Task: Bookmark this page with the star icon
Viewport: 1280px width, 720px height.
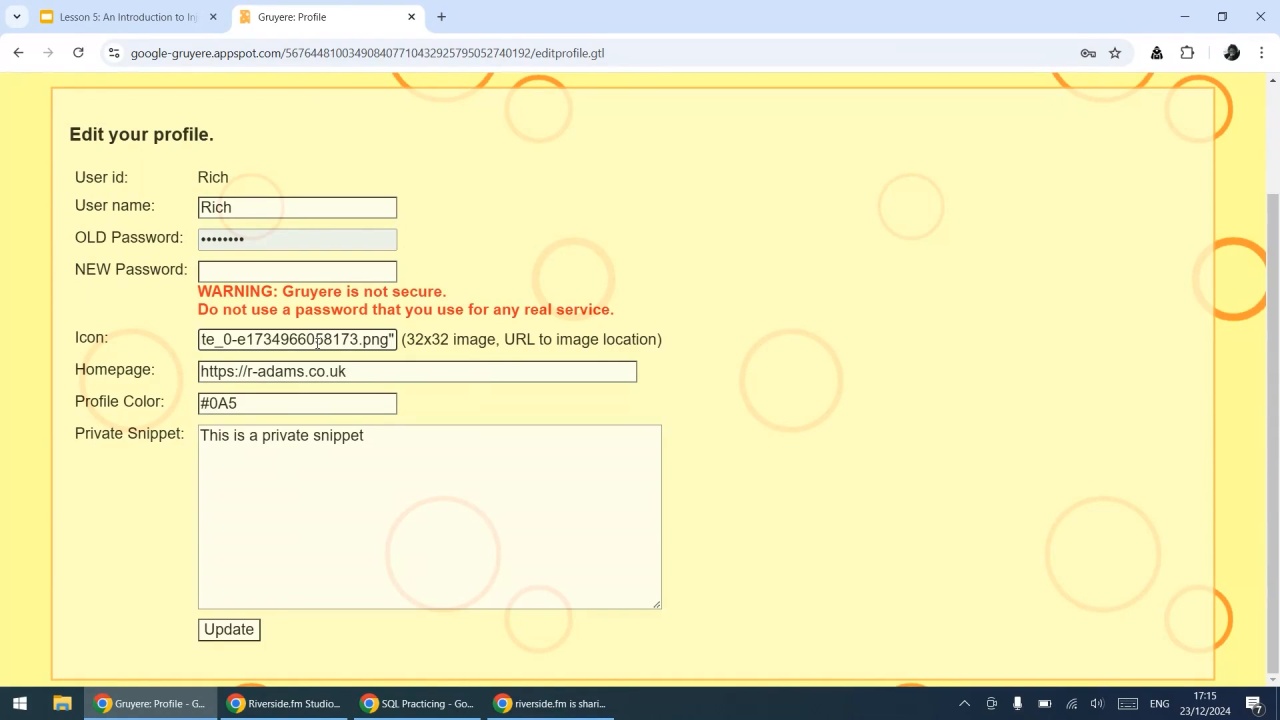Action: point(1115,53)
